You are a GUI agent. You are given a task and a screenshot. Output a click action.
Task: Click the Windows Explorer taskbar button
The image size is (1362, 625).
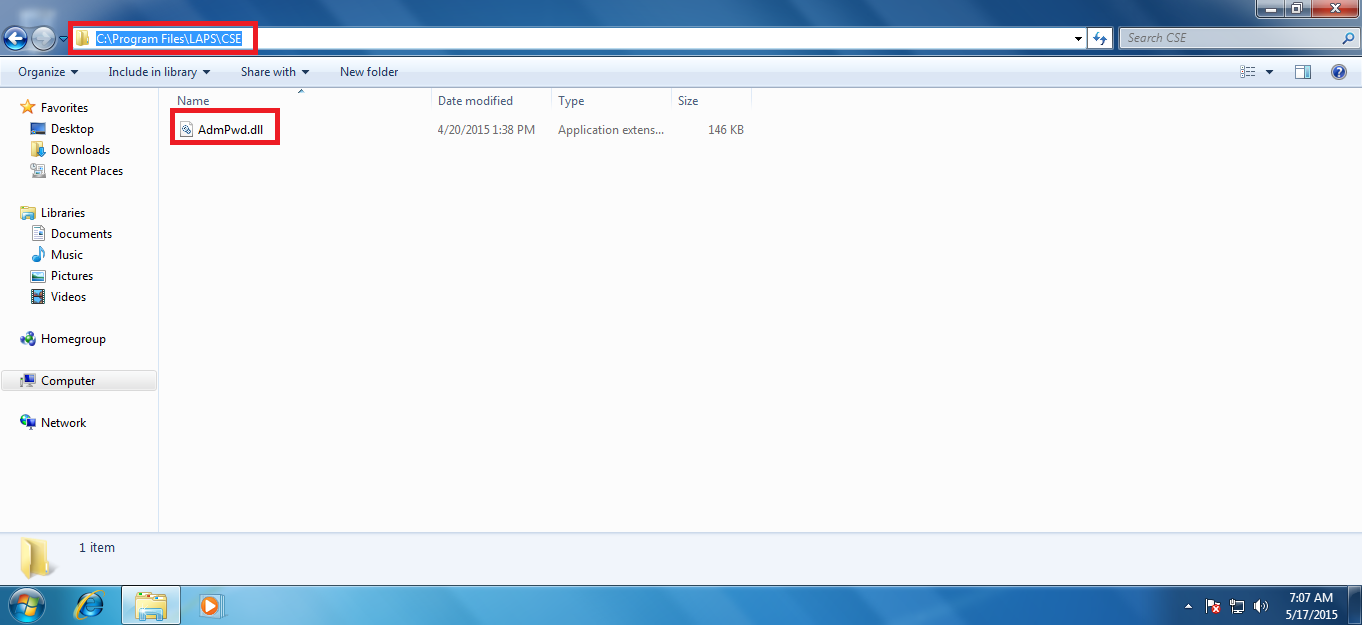point(151,605)
